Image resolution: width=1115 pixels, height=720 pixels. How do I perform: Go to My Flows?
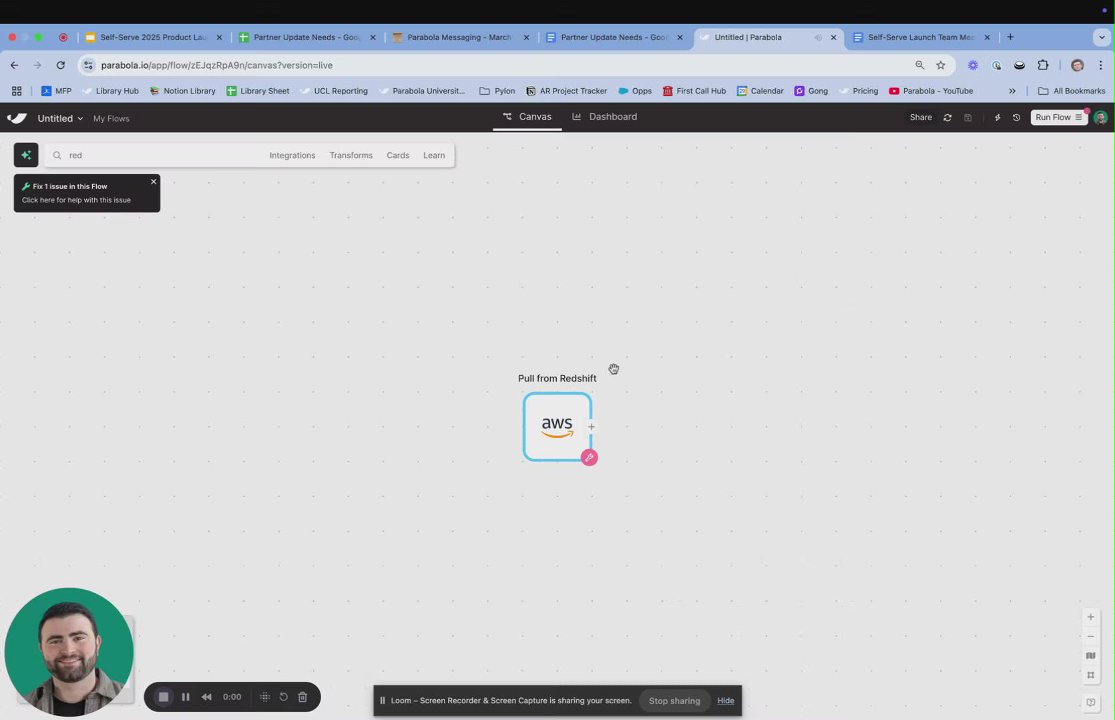click(x=111, y=119)
